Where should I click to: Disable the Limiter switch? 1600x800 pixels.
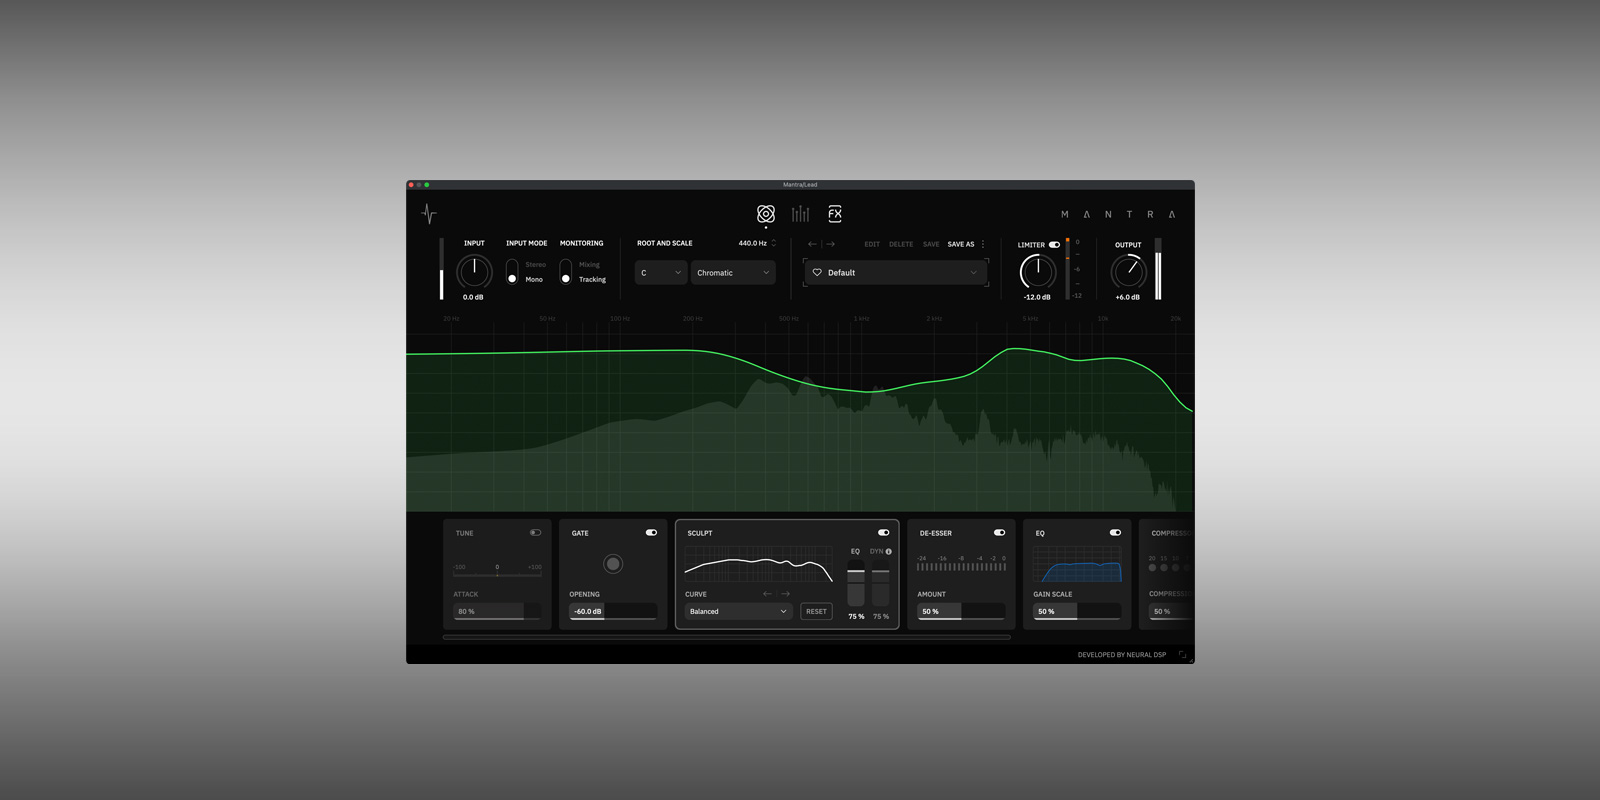[1054, 245]
